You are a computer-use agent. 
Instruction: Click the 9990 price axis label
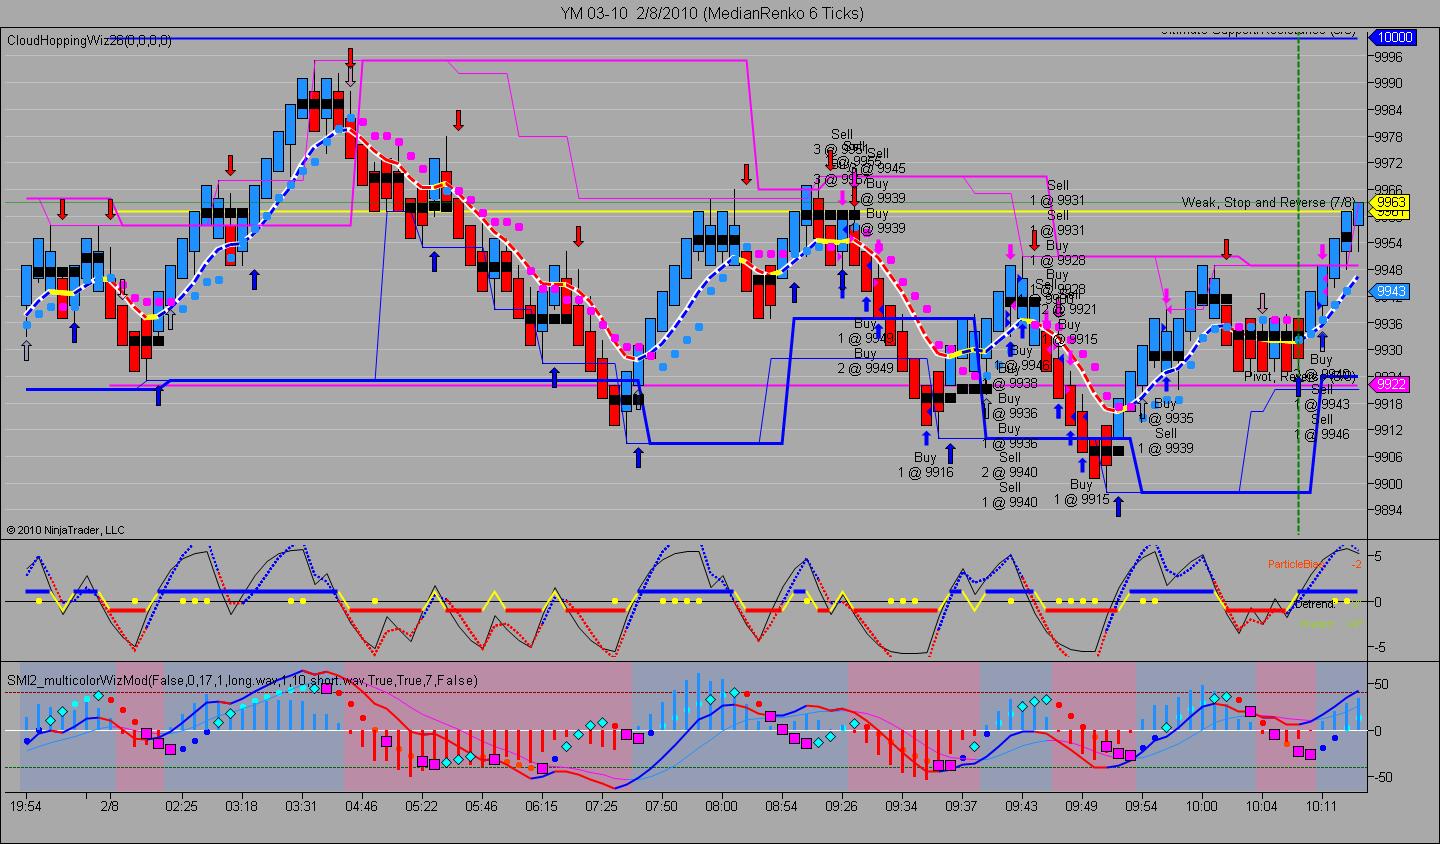coord(1388,83)
